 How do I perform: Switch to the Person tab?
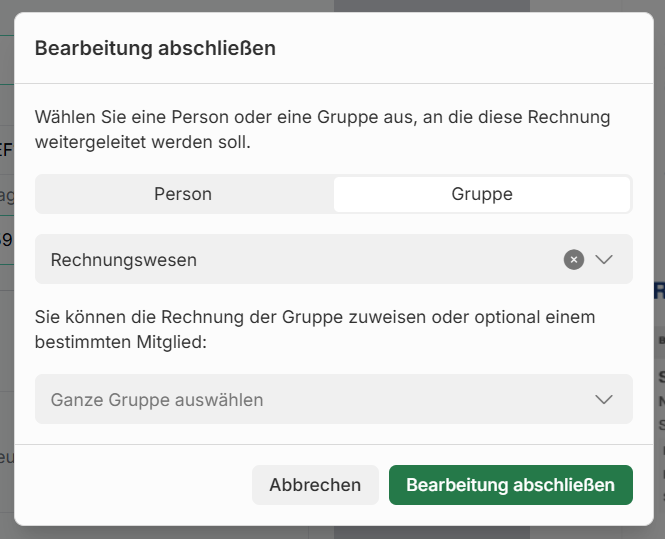183,195
